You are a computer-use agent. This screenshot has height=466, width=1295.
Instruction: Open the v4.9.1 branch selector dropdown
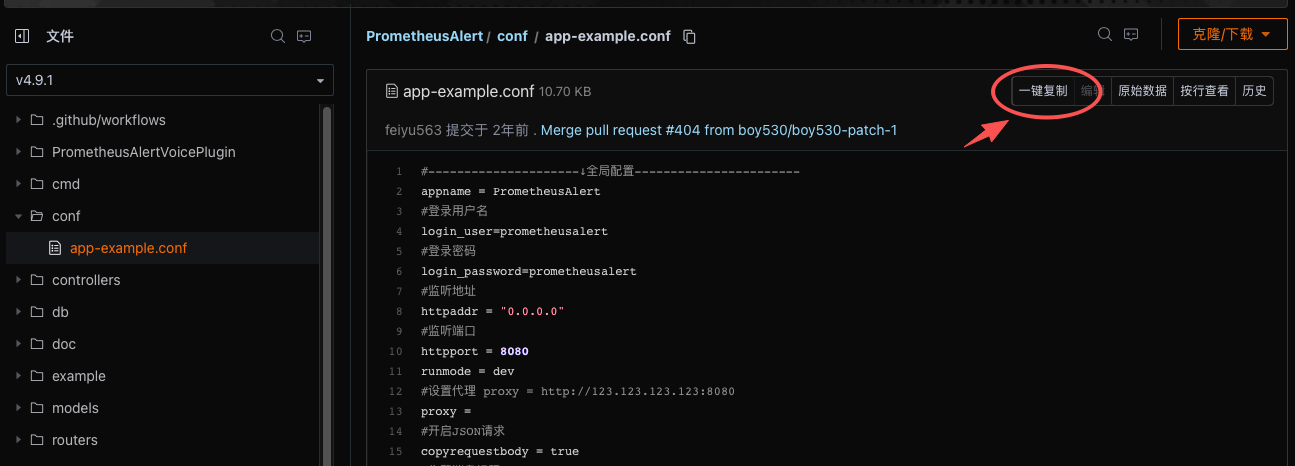point(170,80)
